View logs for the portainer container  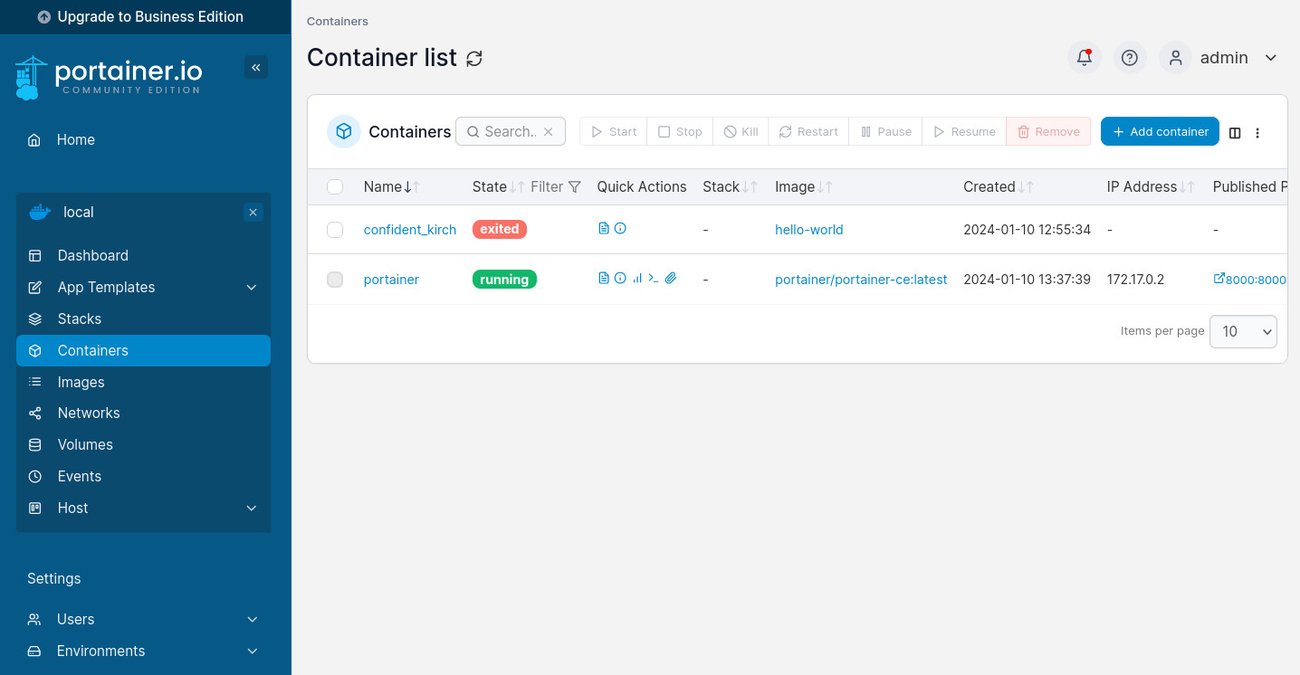click(604, 278)
